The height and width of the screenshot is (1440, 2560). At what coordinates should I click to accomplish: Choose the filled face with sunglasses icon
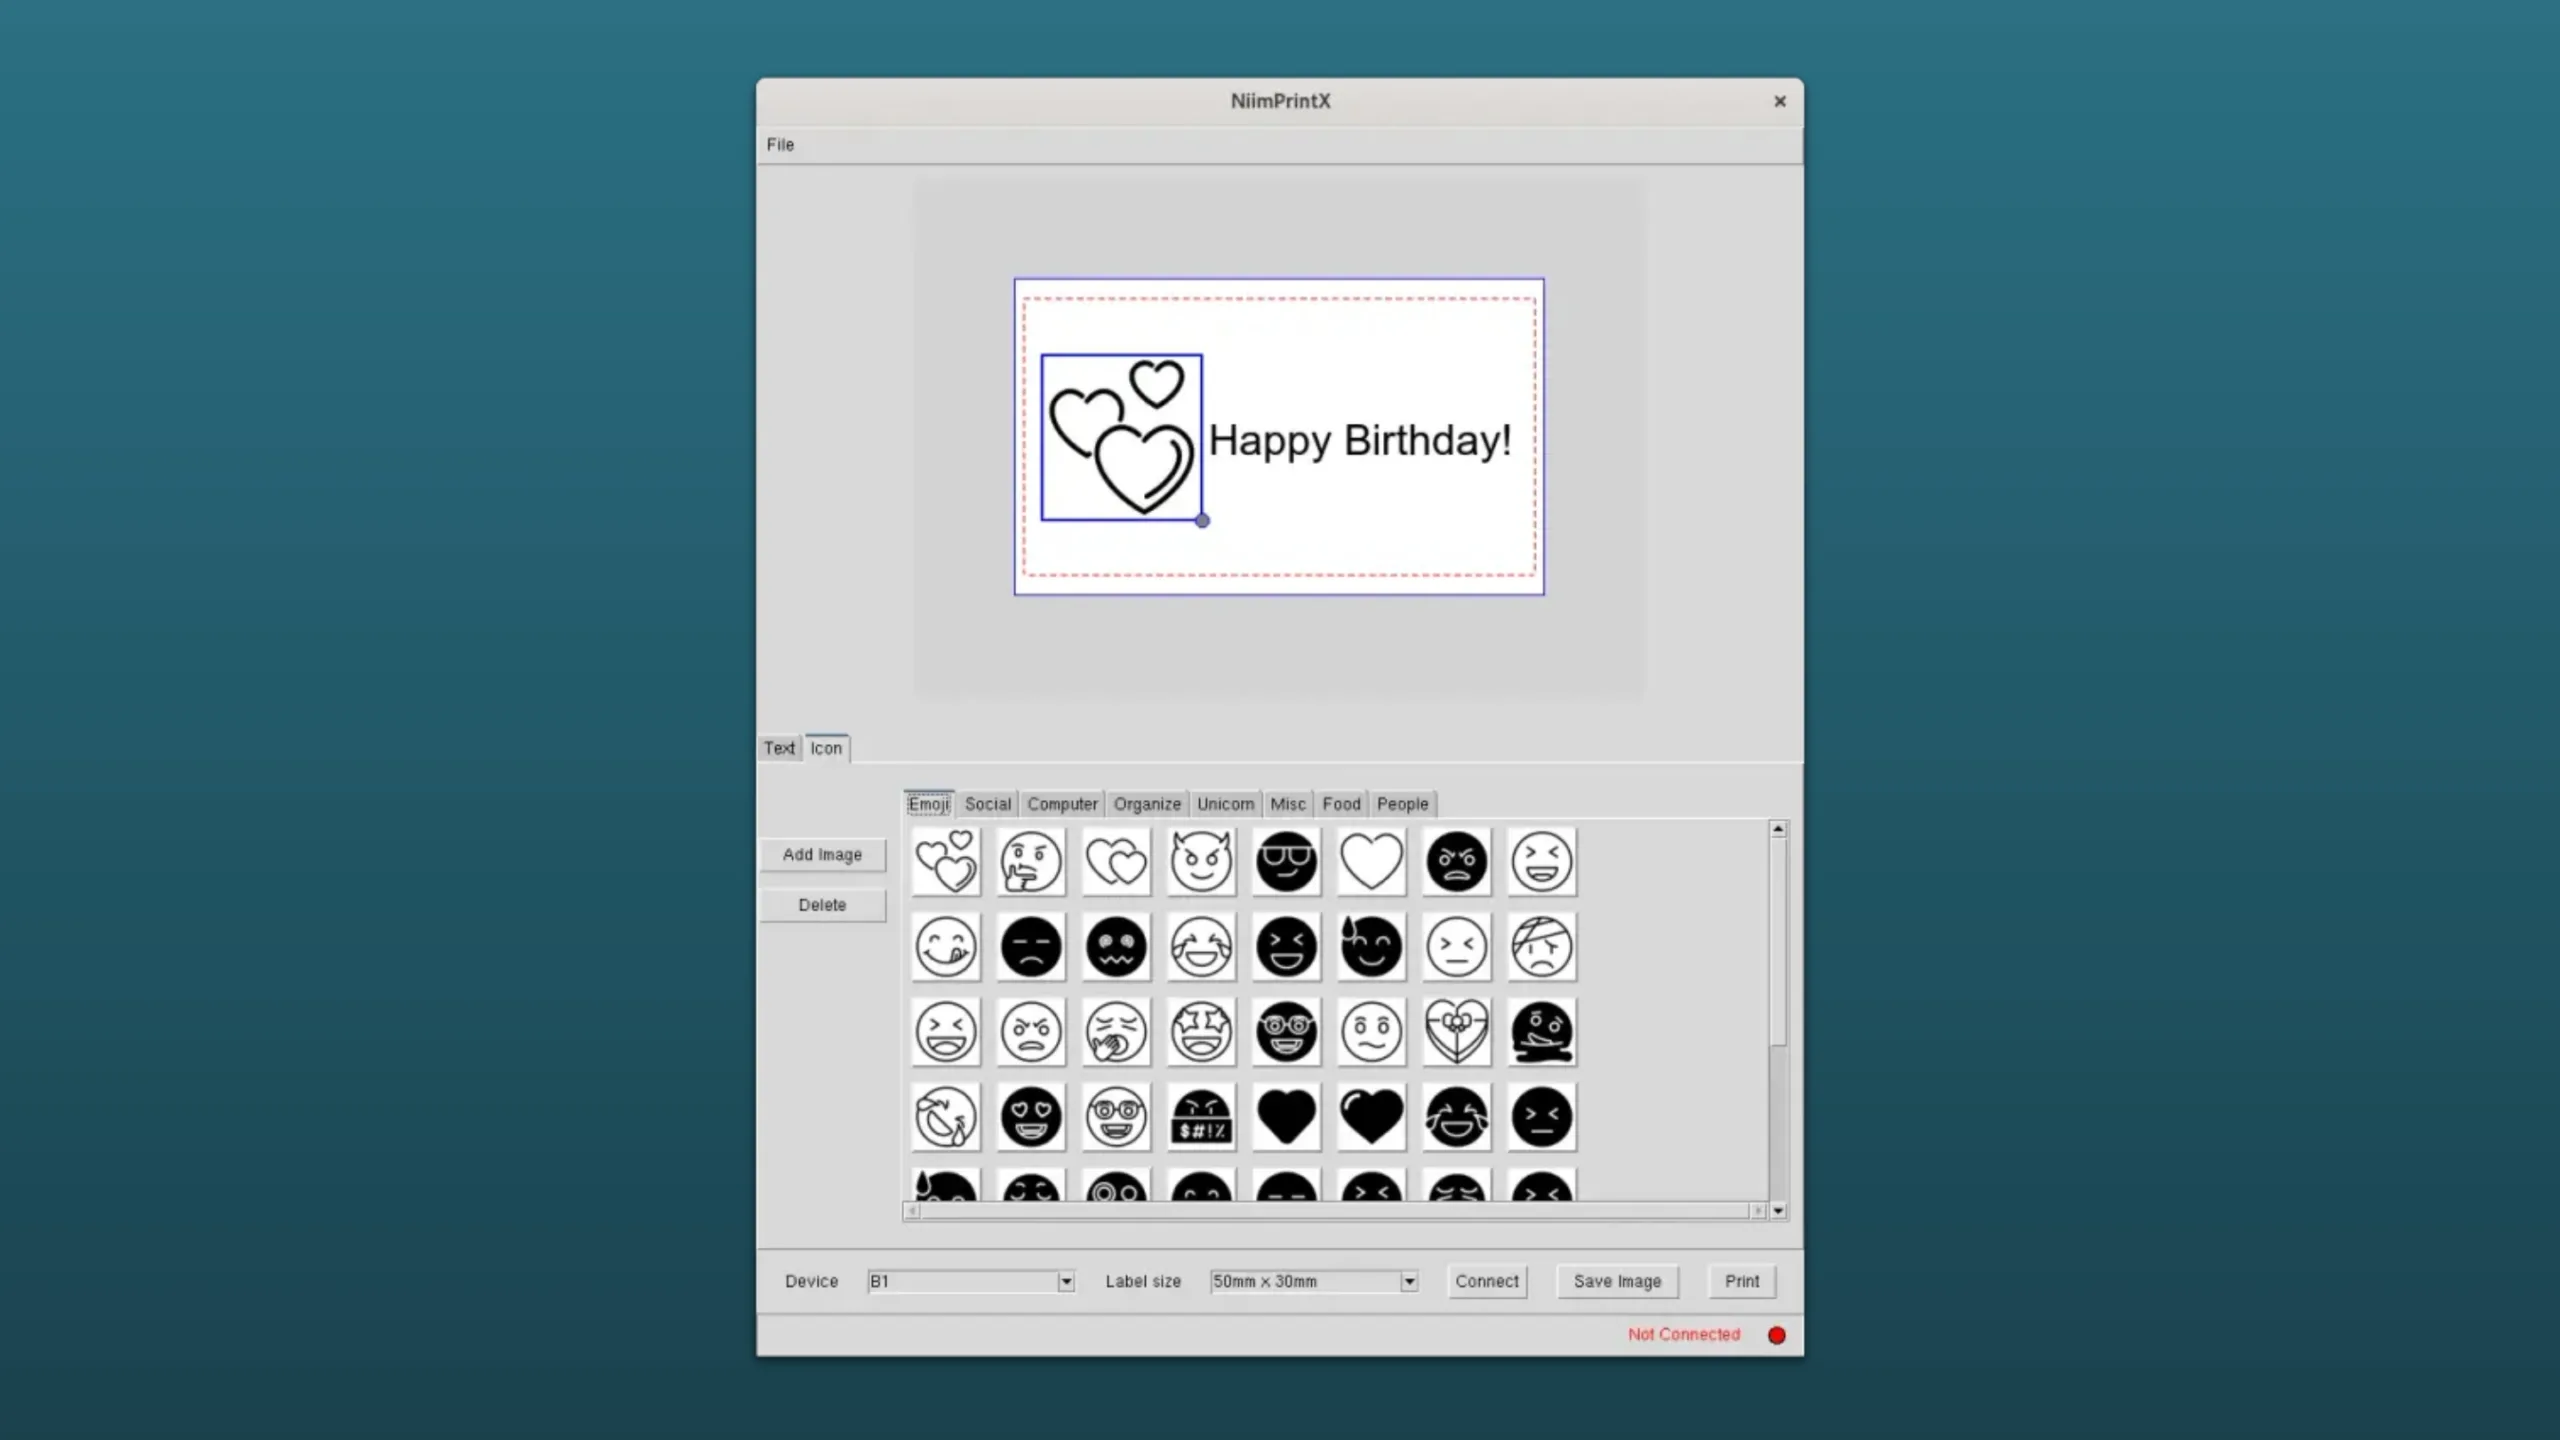click(x=1286, y=861)
